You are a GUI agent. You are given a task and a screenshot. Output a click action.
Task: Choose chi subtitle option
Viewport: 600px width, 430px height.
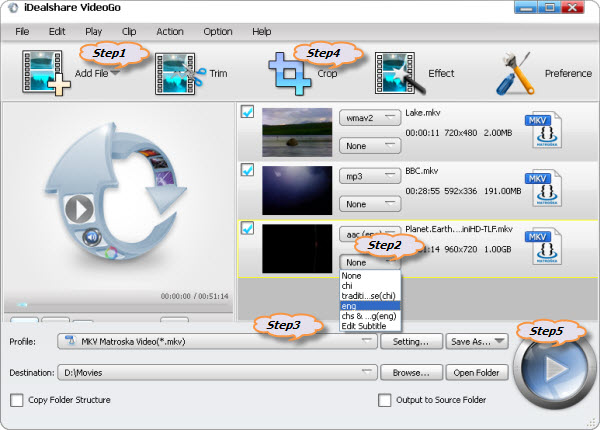370,286
